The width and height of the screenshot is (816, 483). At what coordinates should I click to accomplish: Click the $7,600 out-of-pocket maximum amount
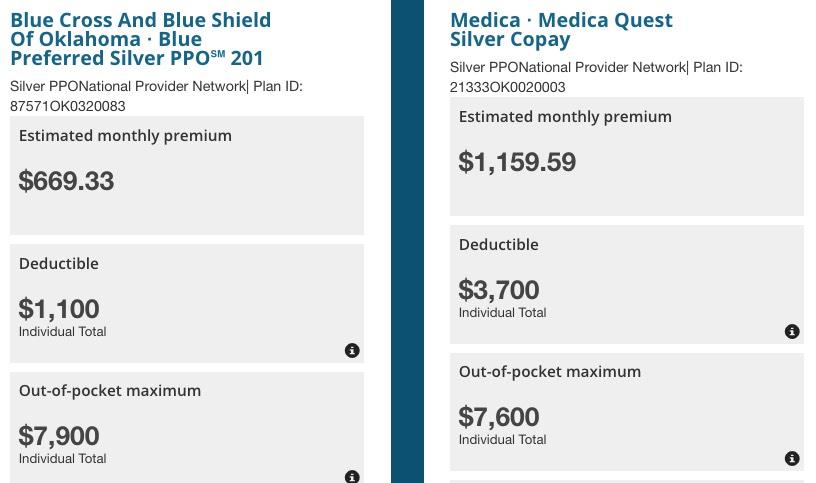coord(499,416)
